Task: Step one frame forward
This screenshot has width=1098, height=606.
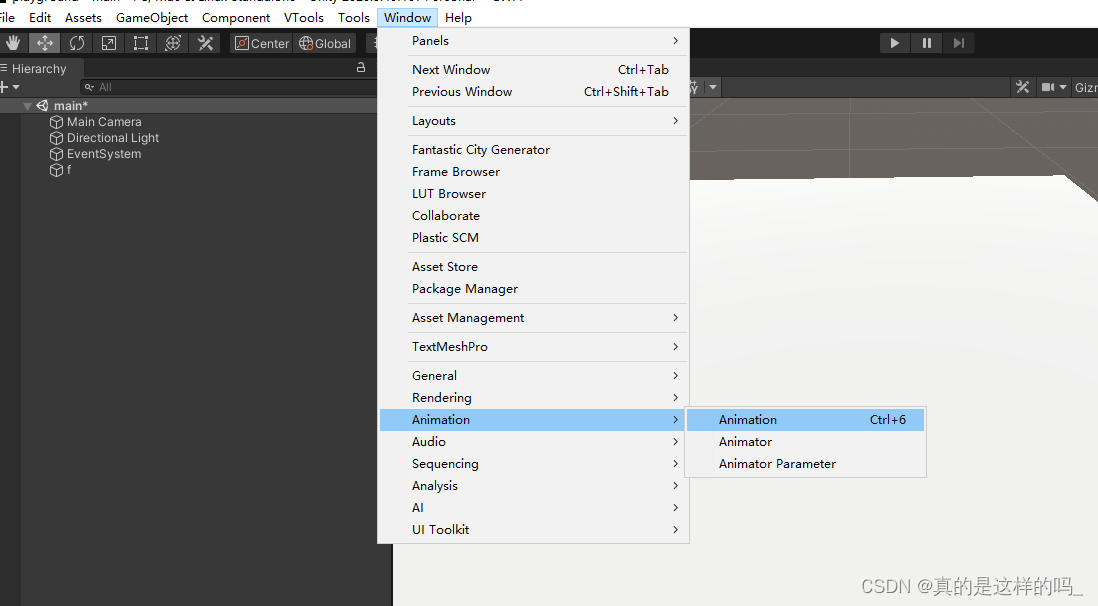Action: [959, 43]
